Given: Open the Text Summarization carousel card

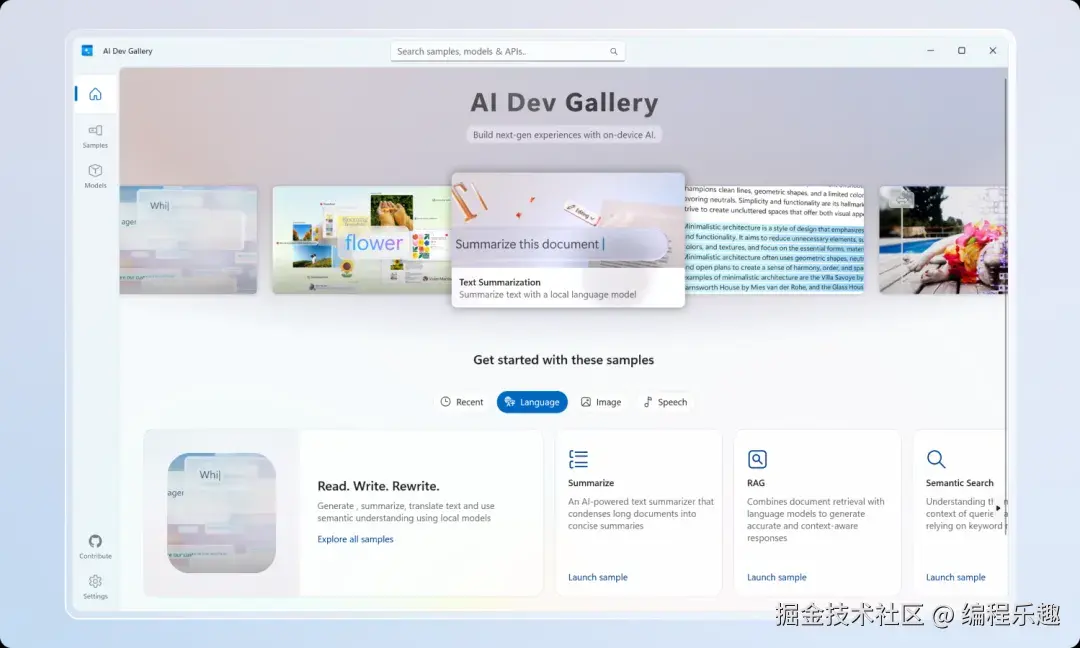Looking at the screenshot, I should tap(568, 240).
